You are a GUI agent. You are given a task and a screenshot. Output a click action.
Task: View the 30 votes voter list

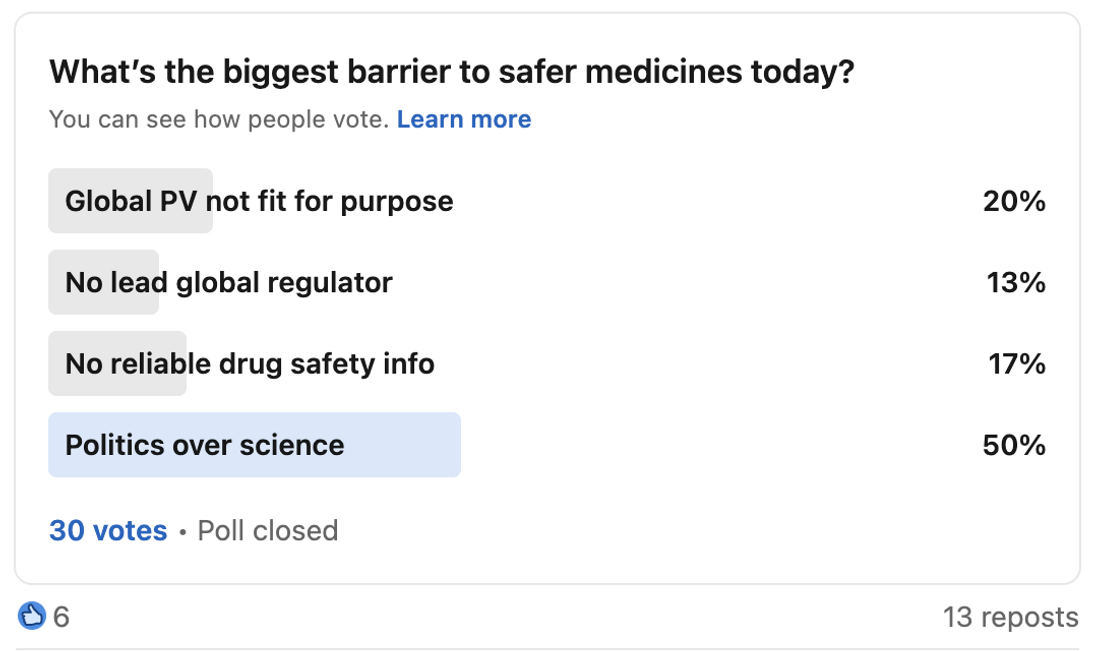108,530
